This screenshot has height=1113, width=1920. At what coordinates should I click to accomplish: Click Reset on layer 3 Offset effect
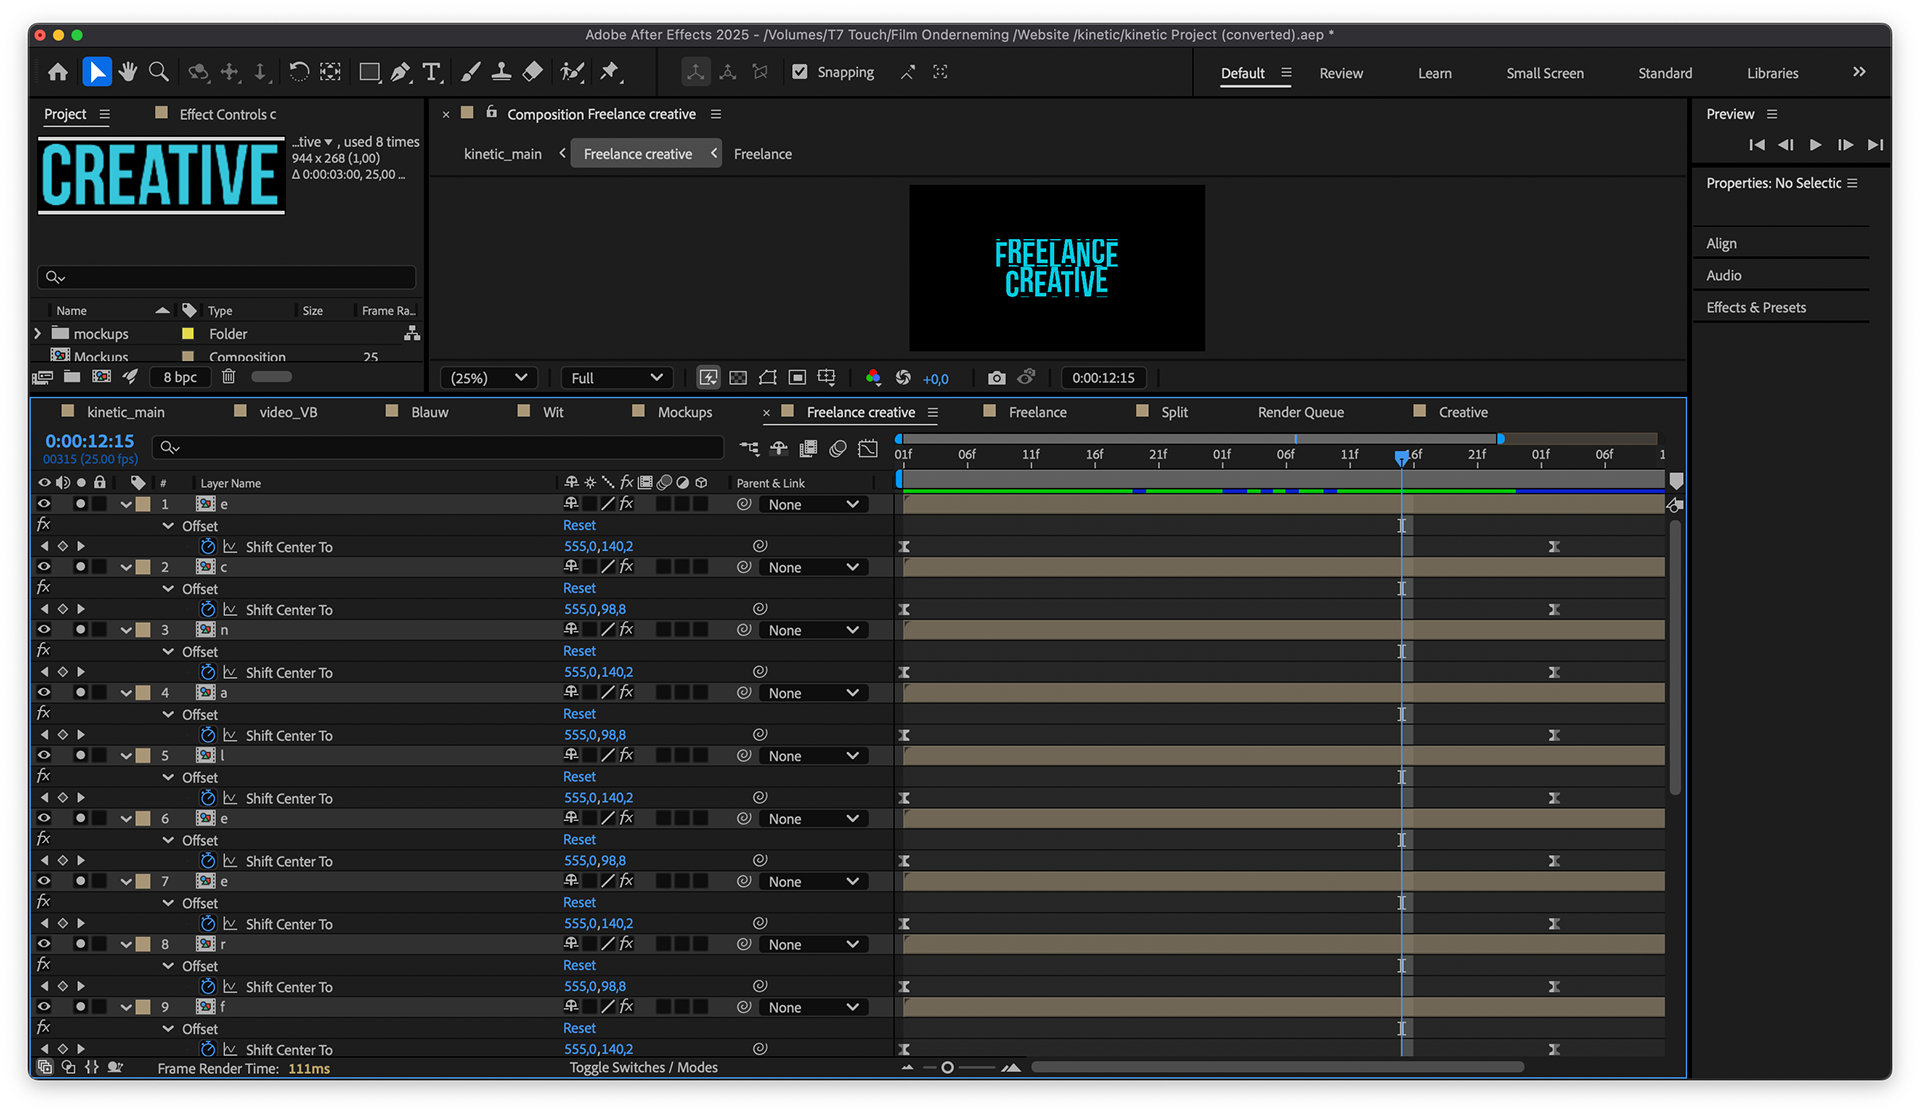click(579, 651)
